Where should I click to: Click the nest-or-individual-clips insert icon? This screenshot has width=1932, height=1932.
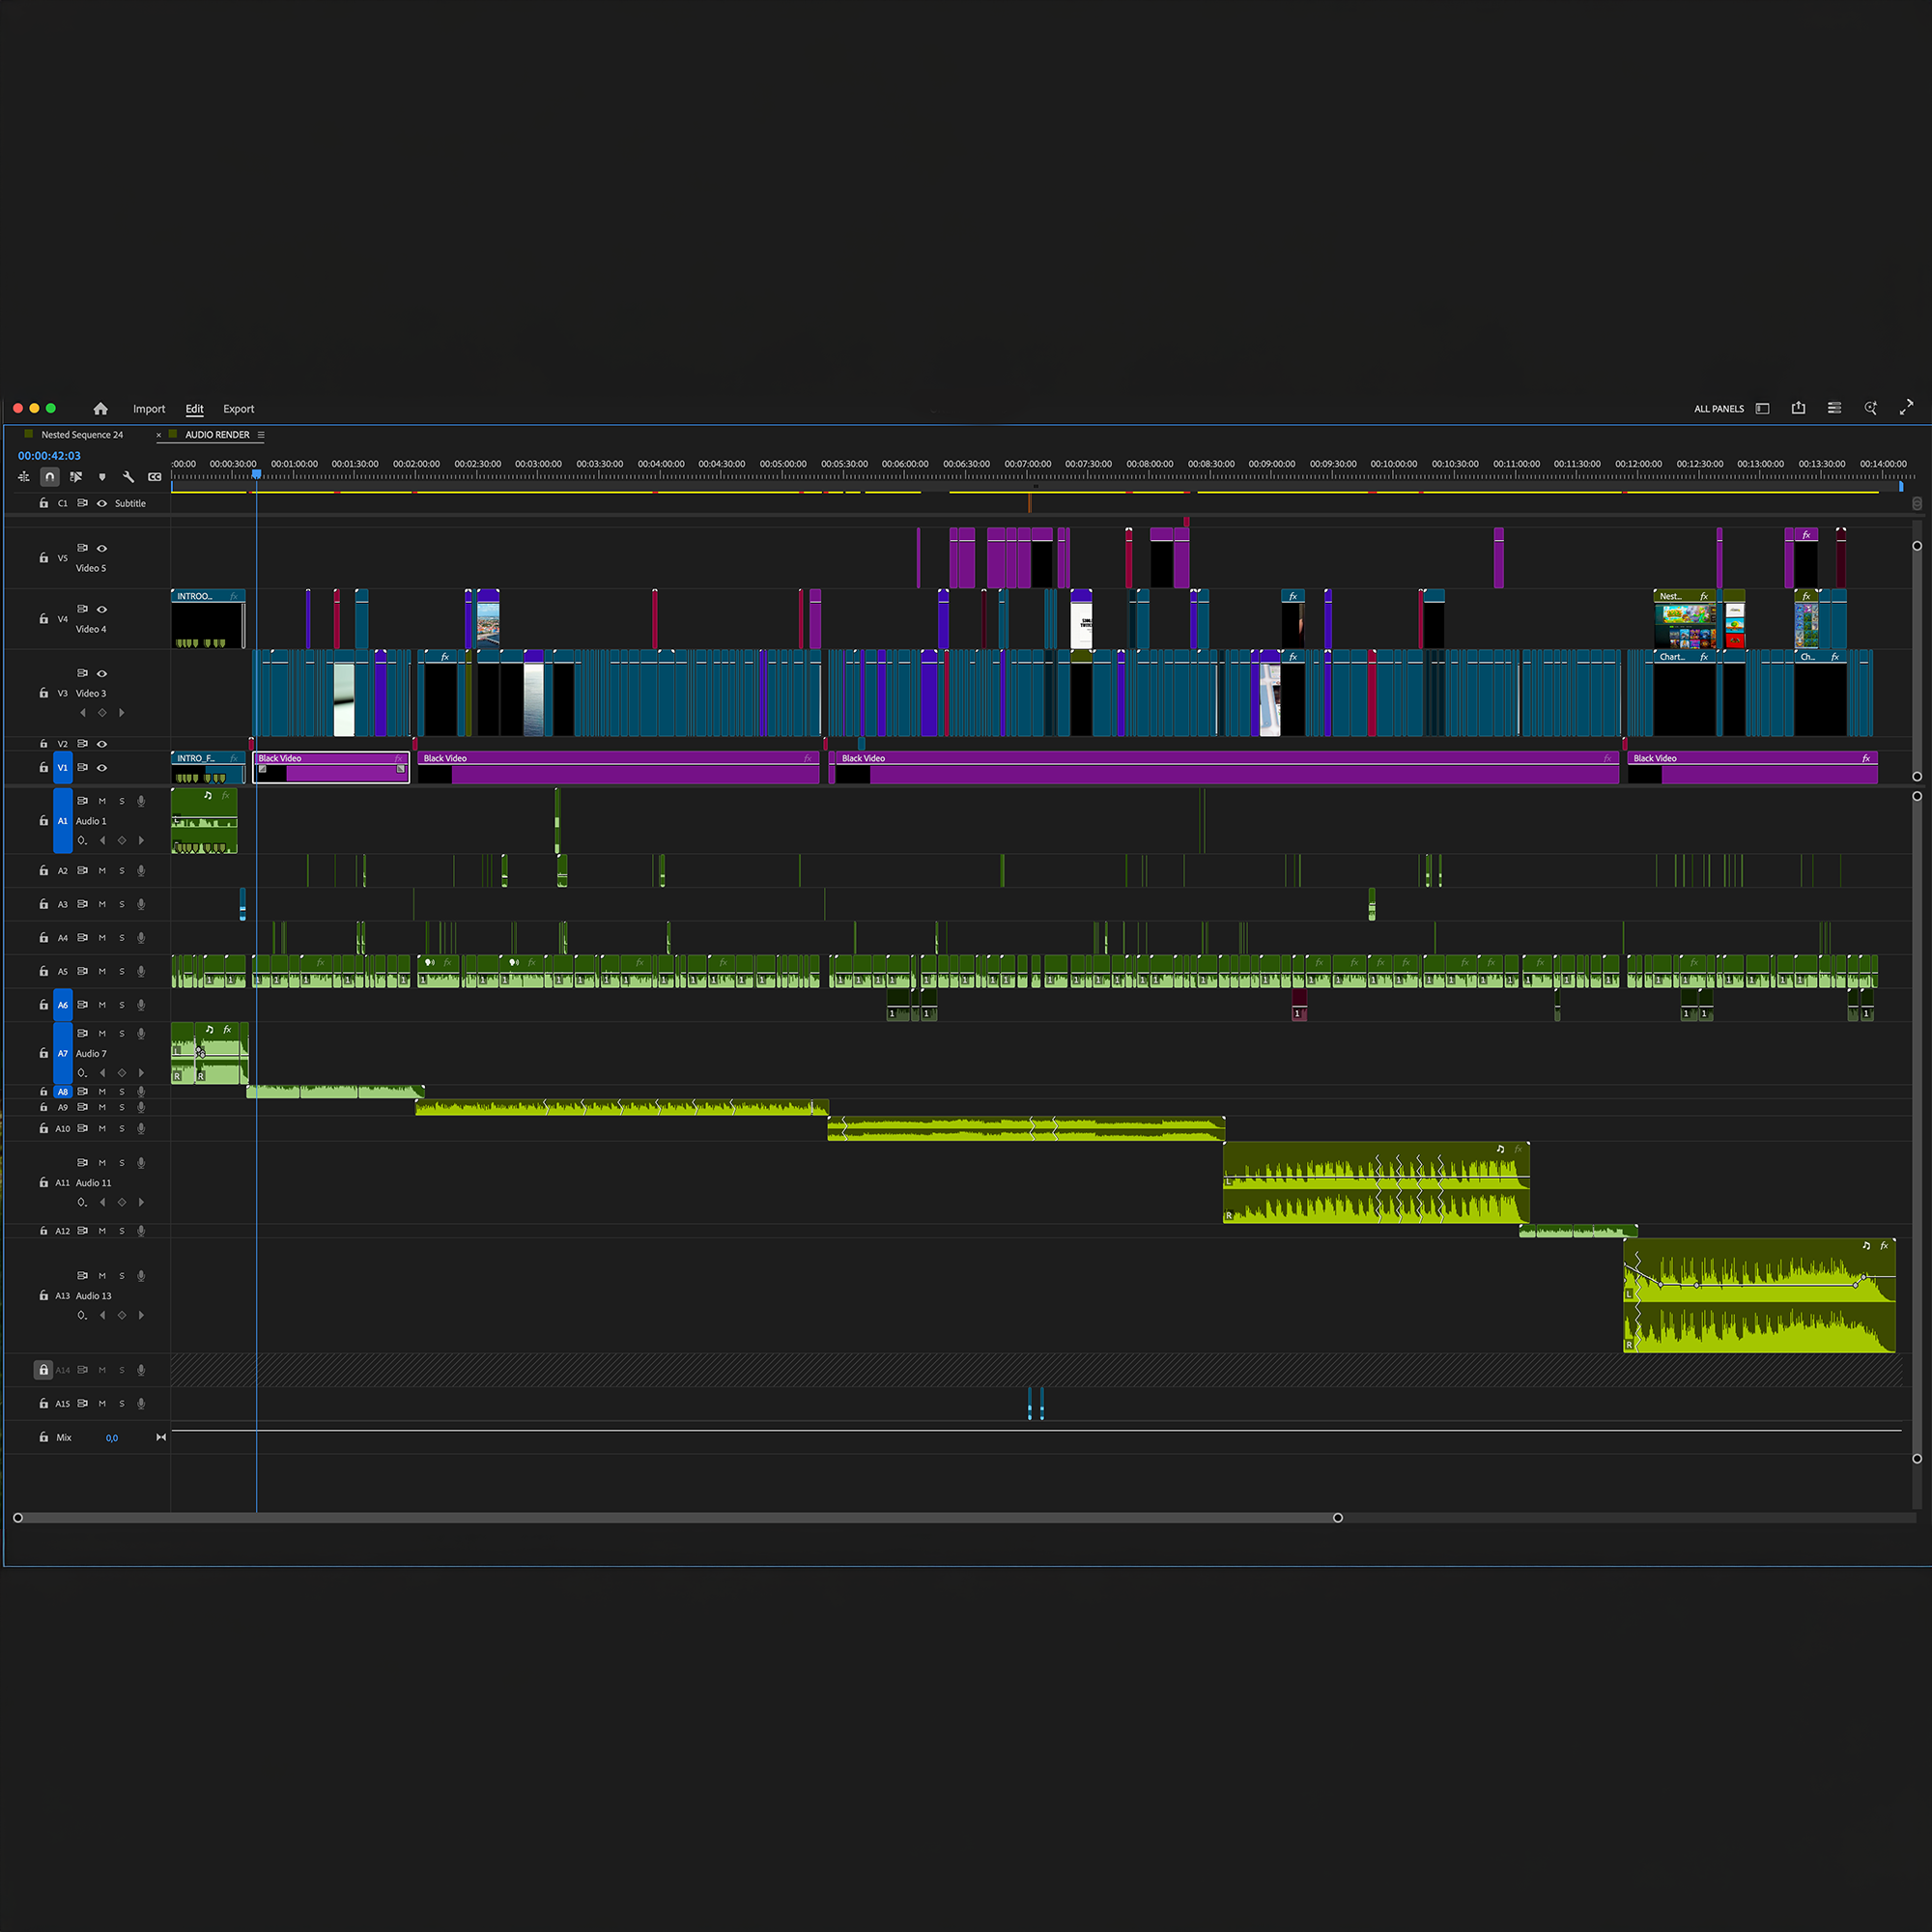click(24, 477)
